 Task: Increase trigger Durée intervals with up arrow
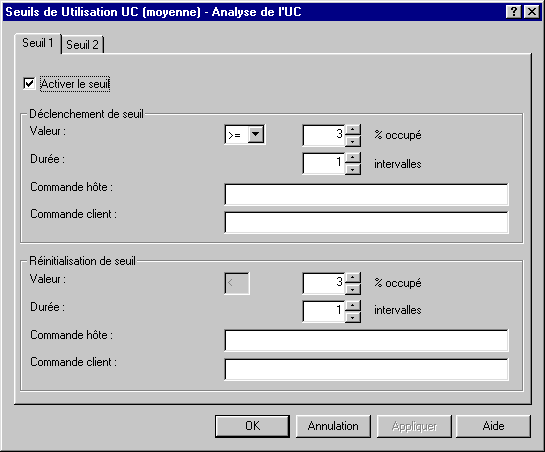[x=353, y=158]
